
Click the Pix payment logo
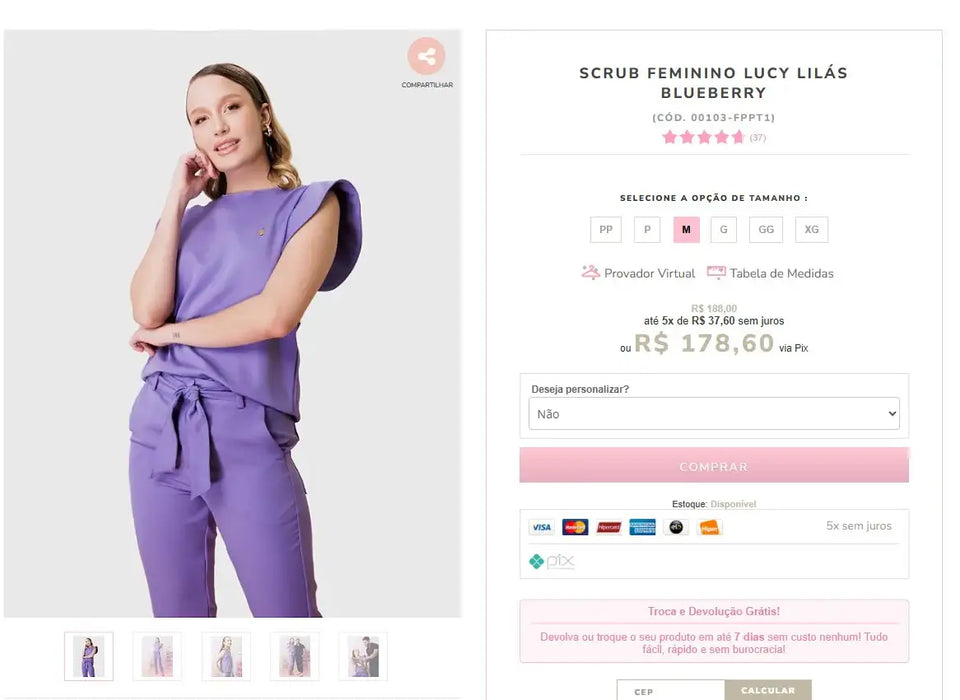[x=550, y=562]
